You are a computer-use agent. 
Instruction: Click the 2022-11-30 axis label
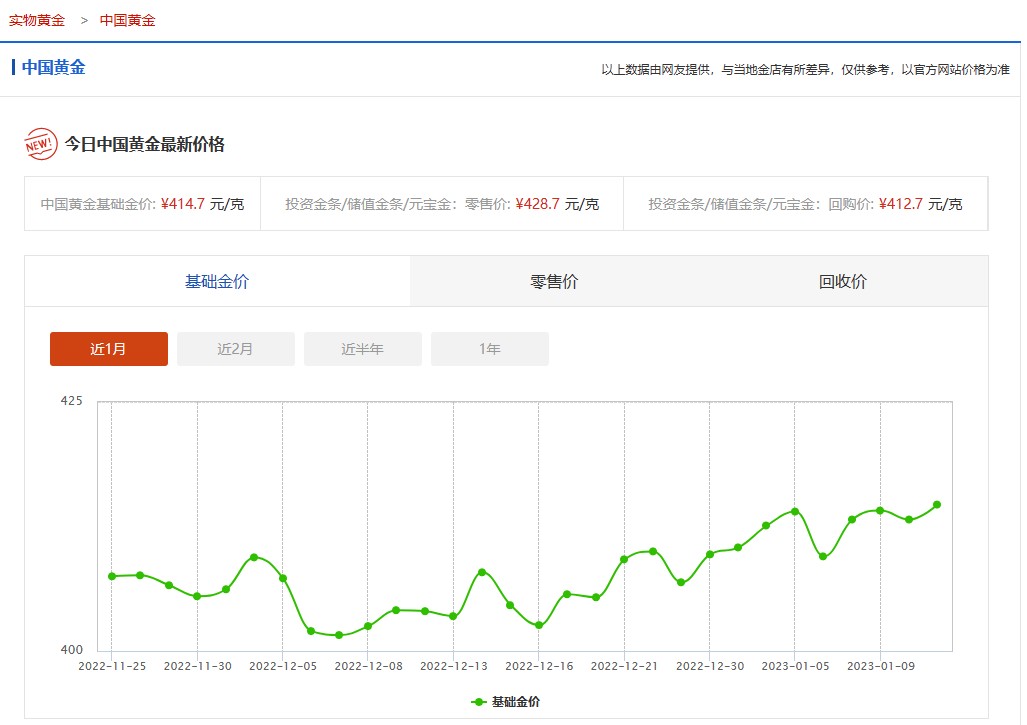tap(198, 666)
